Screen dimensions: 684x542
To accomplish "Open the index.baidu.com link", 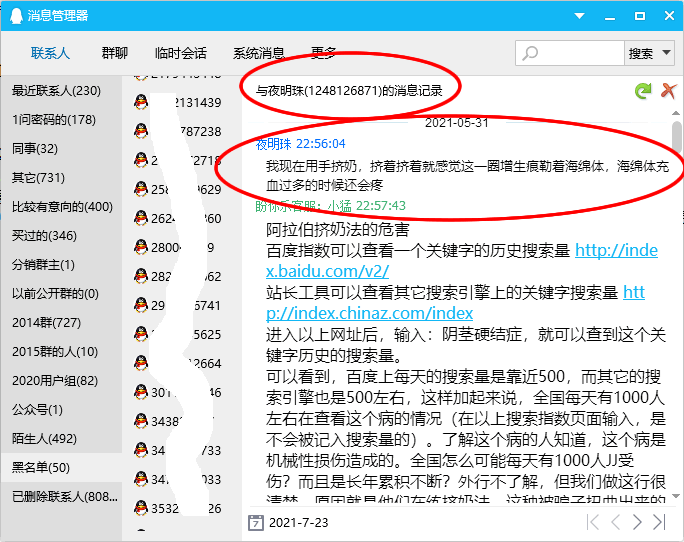I will tap(616, 250).
